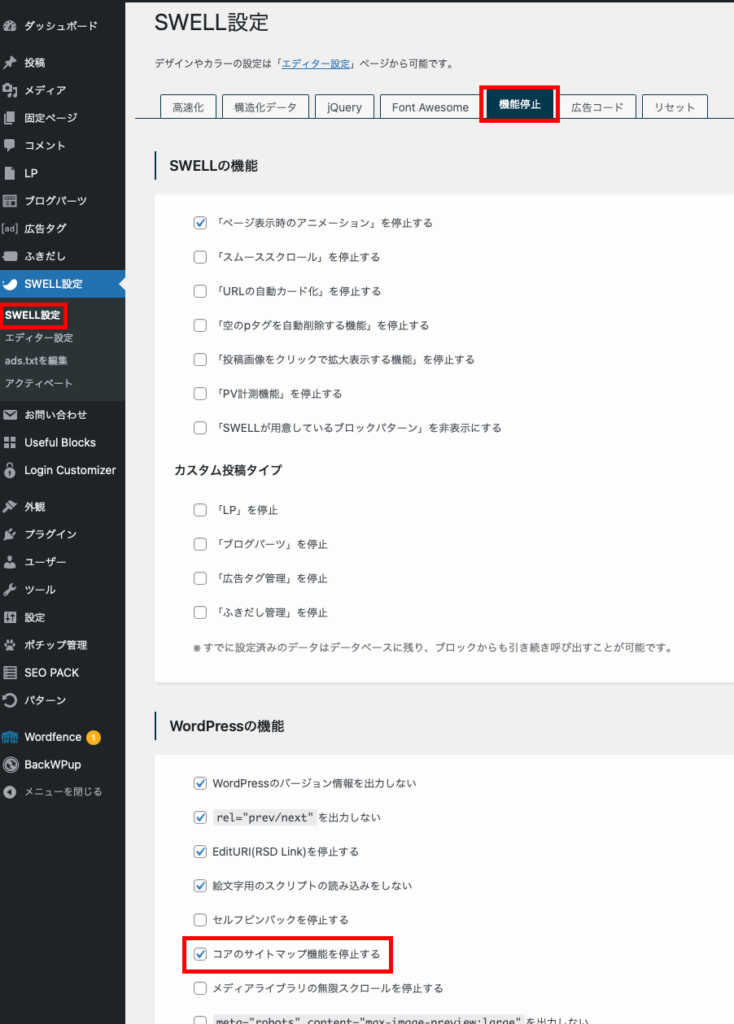This screenshot has height=1024, width=734.
Task: Click the media icon beside メディア
Action: tap(10, 90)
